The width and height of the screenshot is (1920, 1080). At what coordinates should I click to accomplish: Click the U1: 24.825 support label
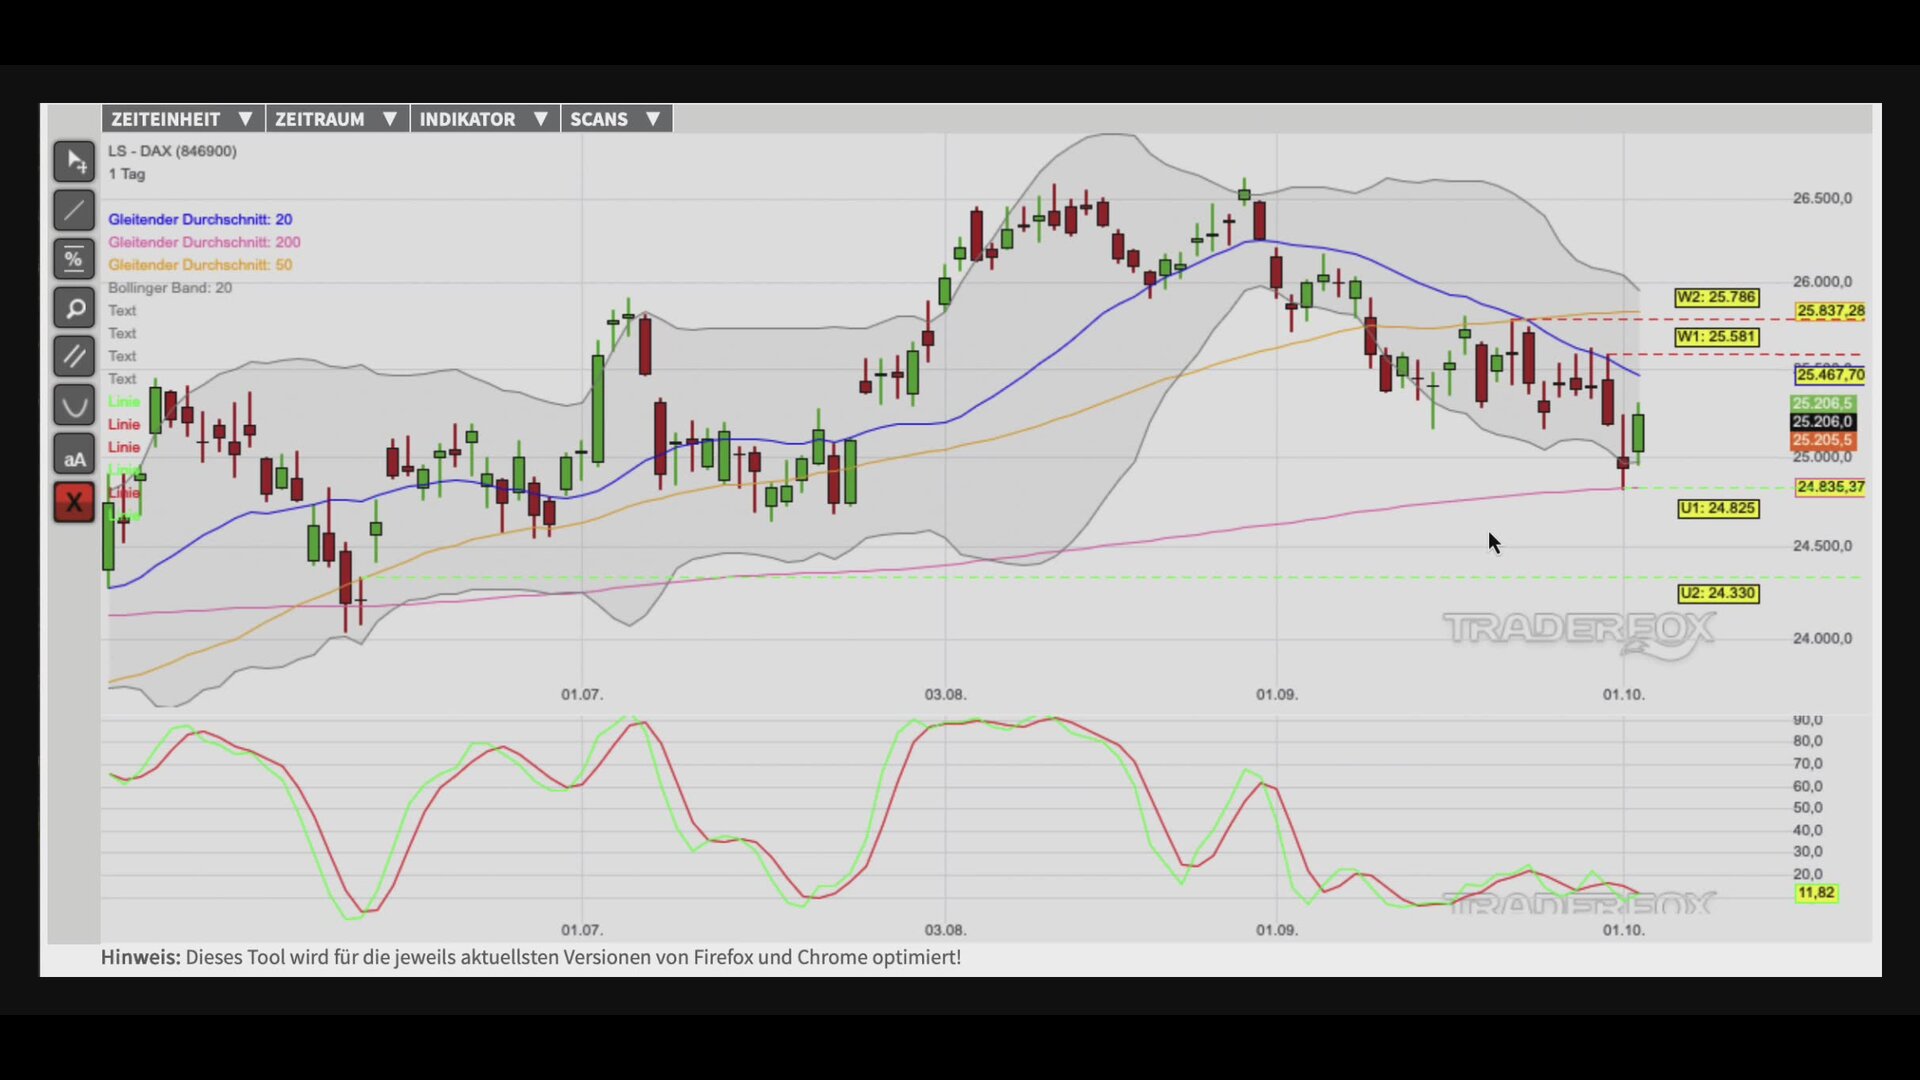click(1718, 508)
